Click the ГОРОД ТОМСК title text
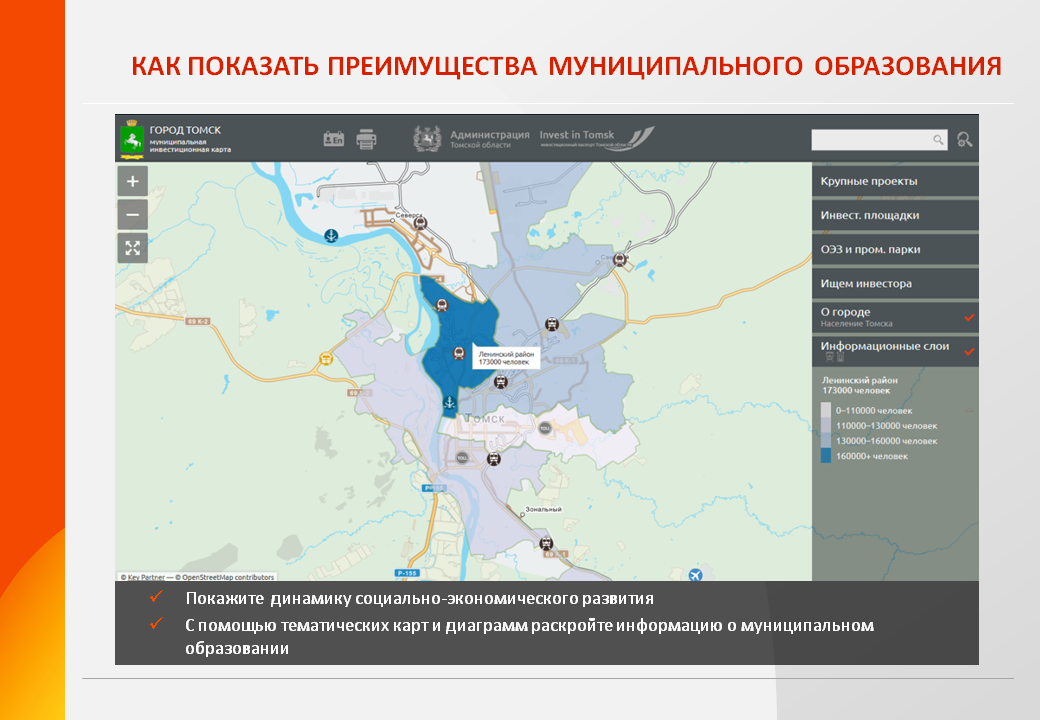 pos(185,130)
